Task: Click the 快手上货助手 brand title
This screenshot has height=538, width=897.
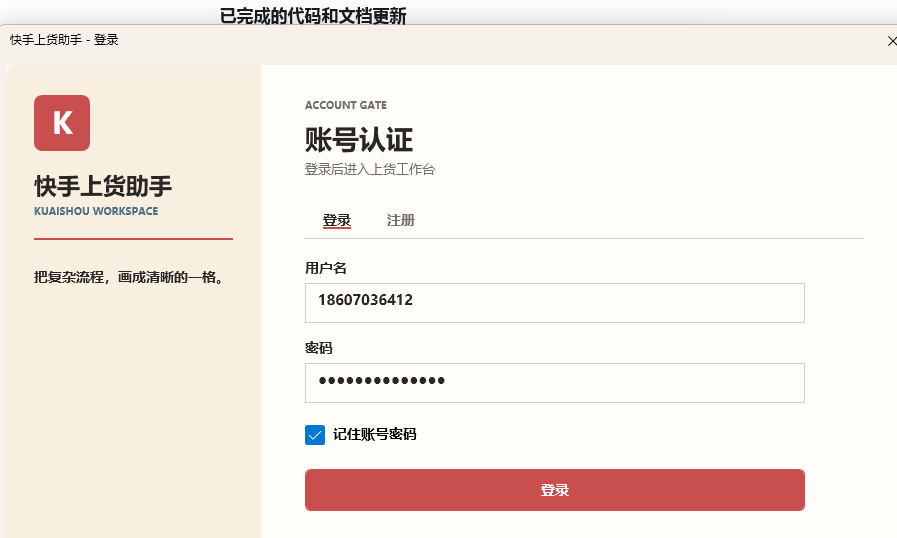Action: click(x=103, y=187)
